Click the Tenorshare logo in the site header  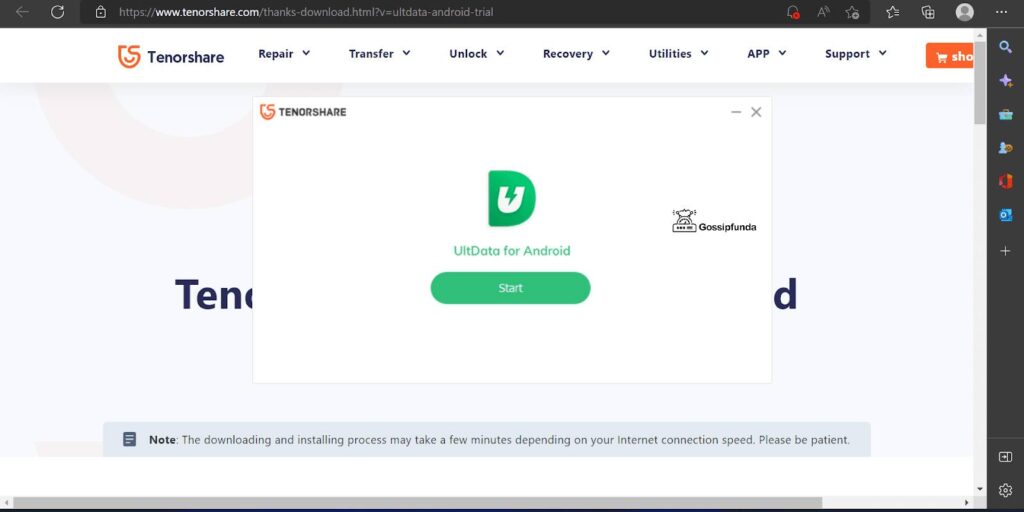(x=171, y=57)
